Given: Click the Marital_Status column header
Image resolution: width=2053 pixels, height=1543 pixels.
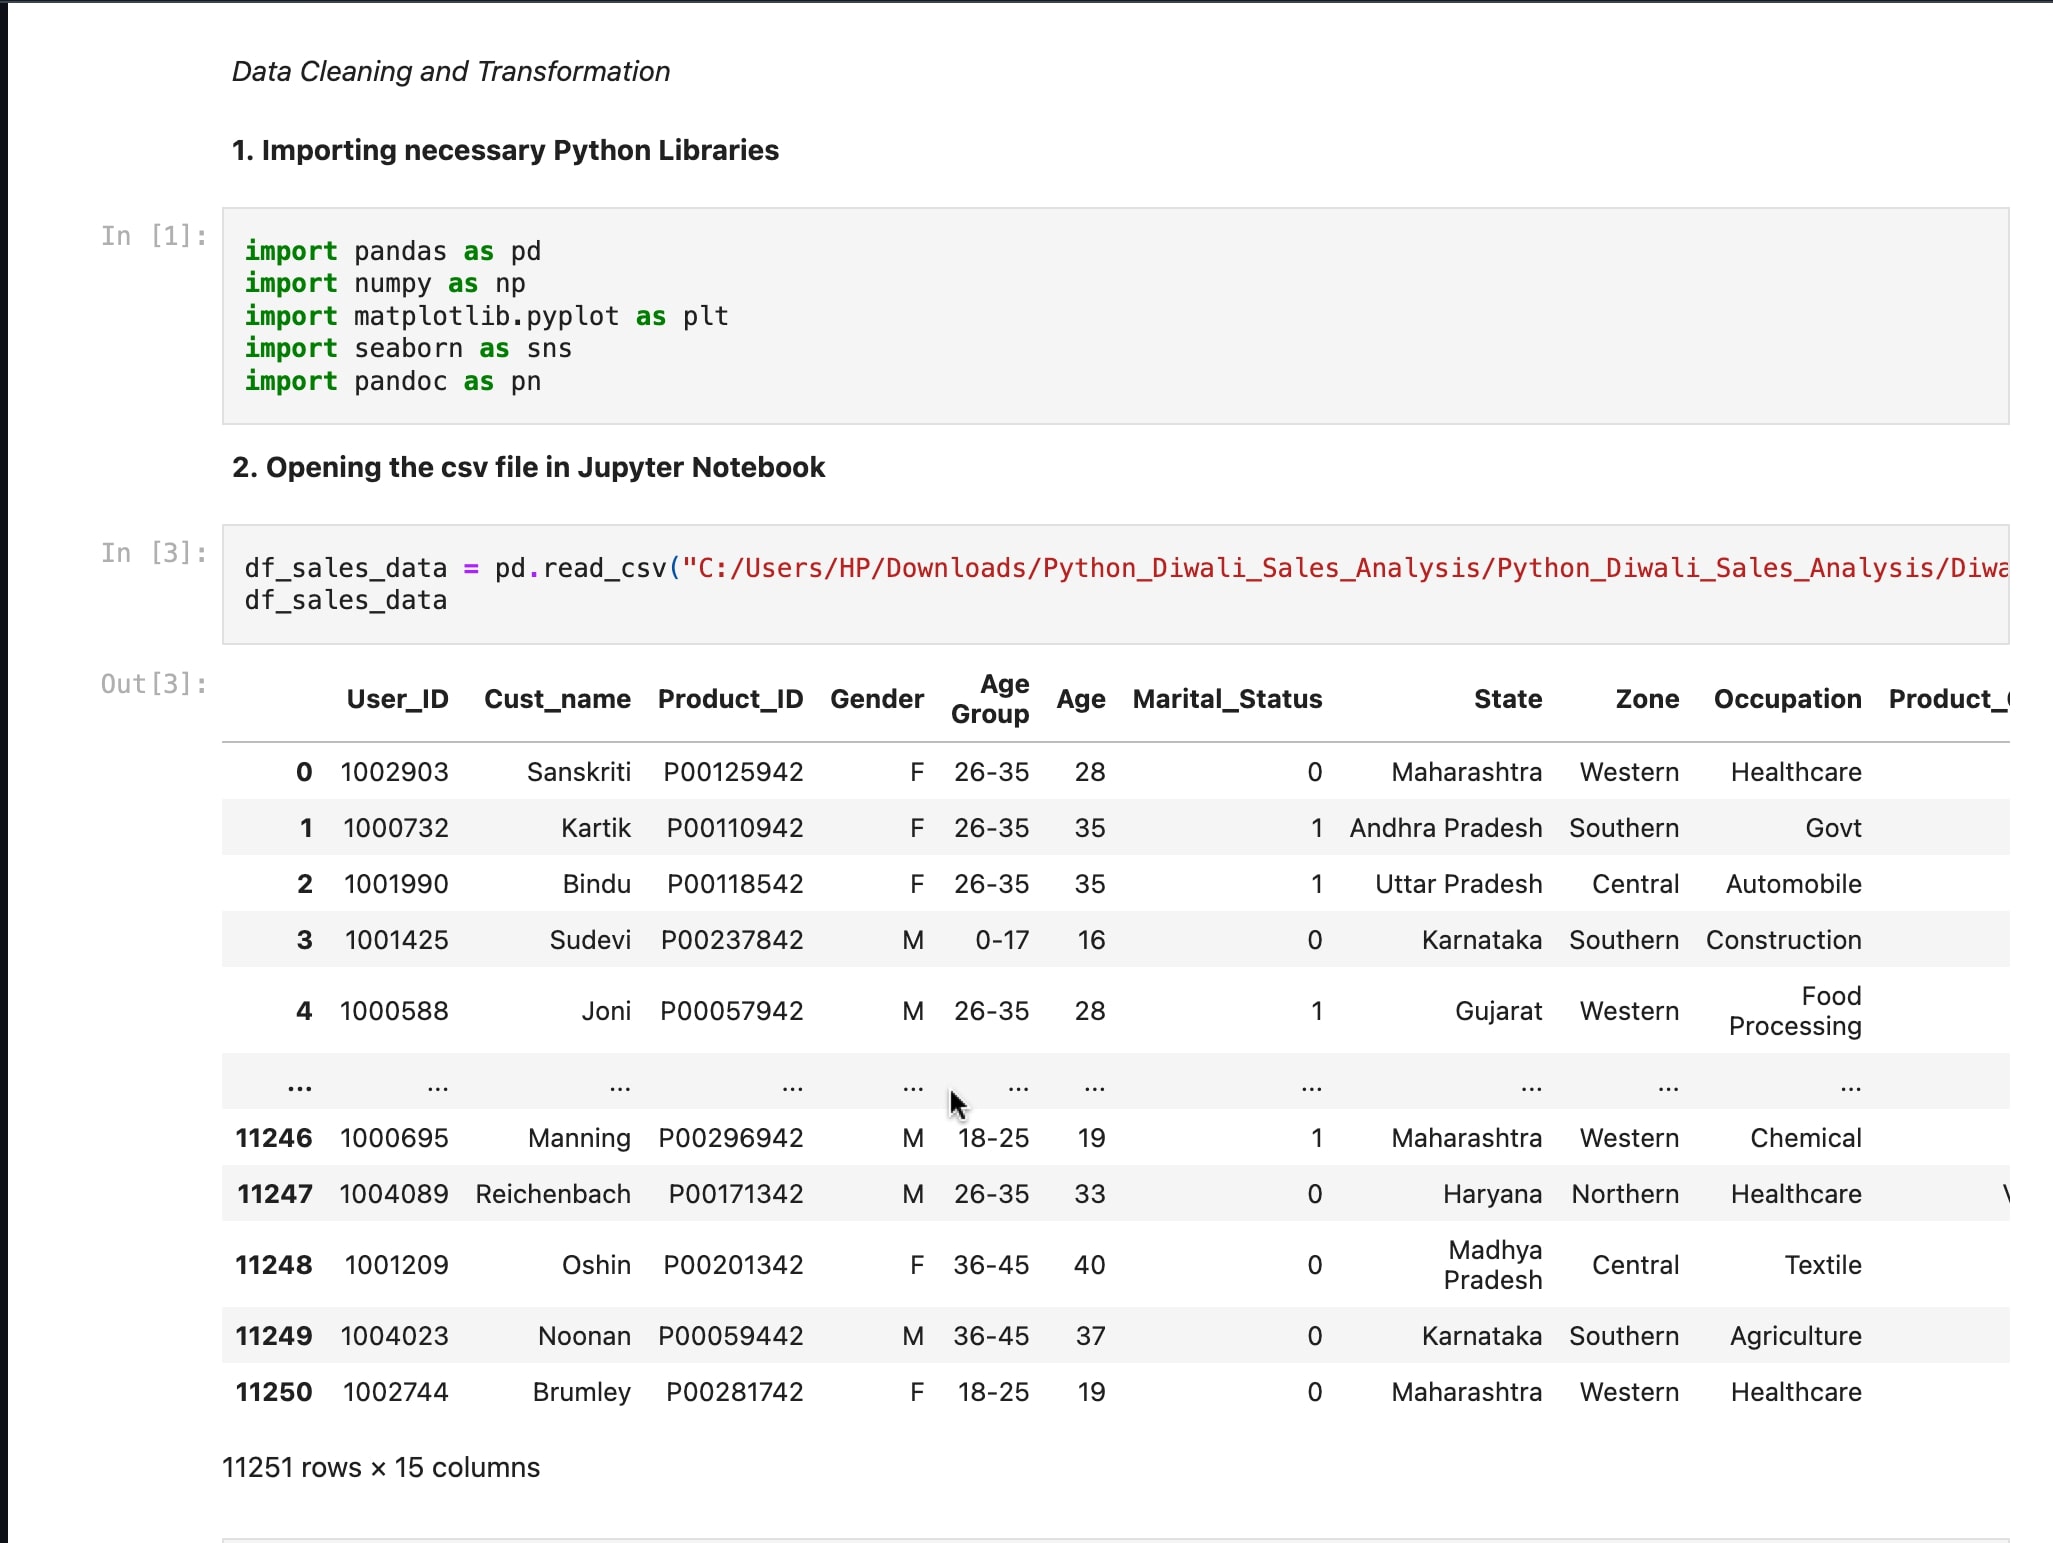Looking at the screenshot, I should [x=1227, y=699].
